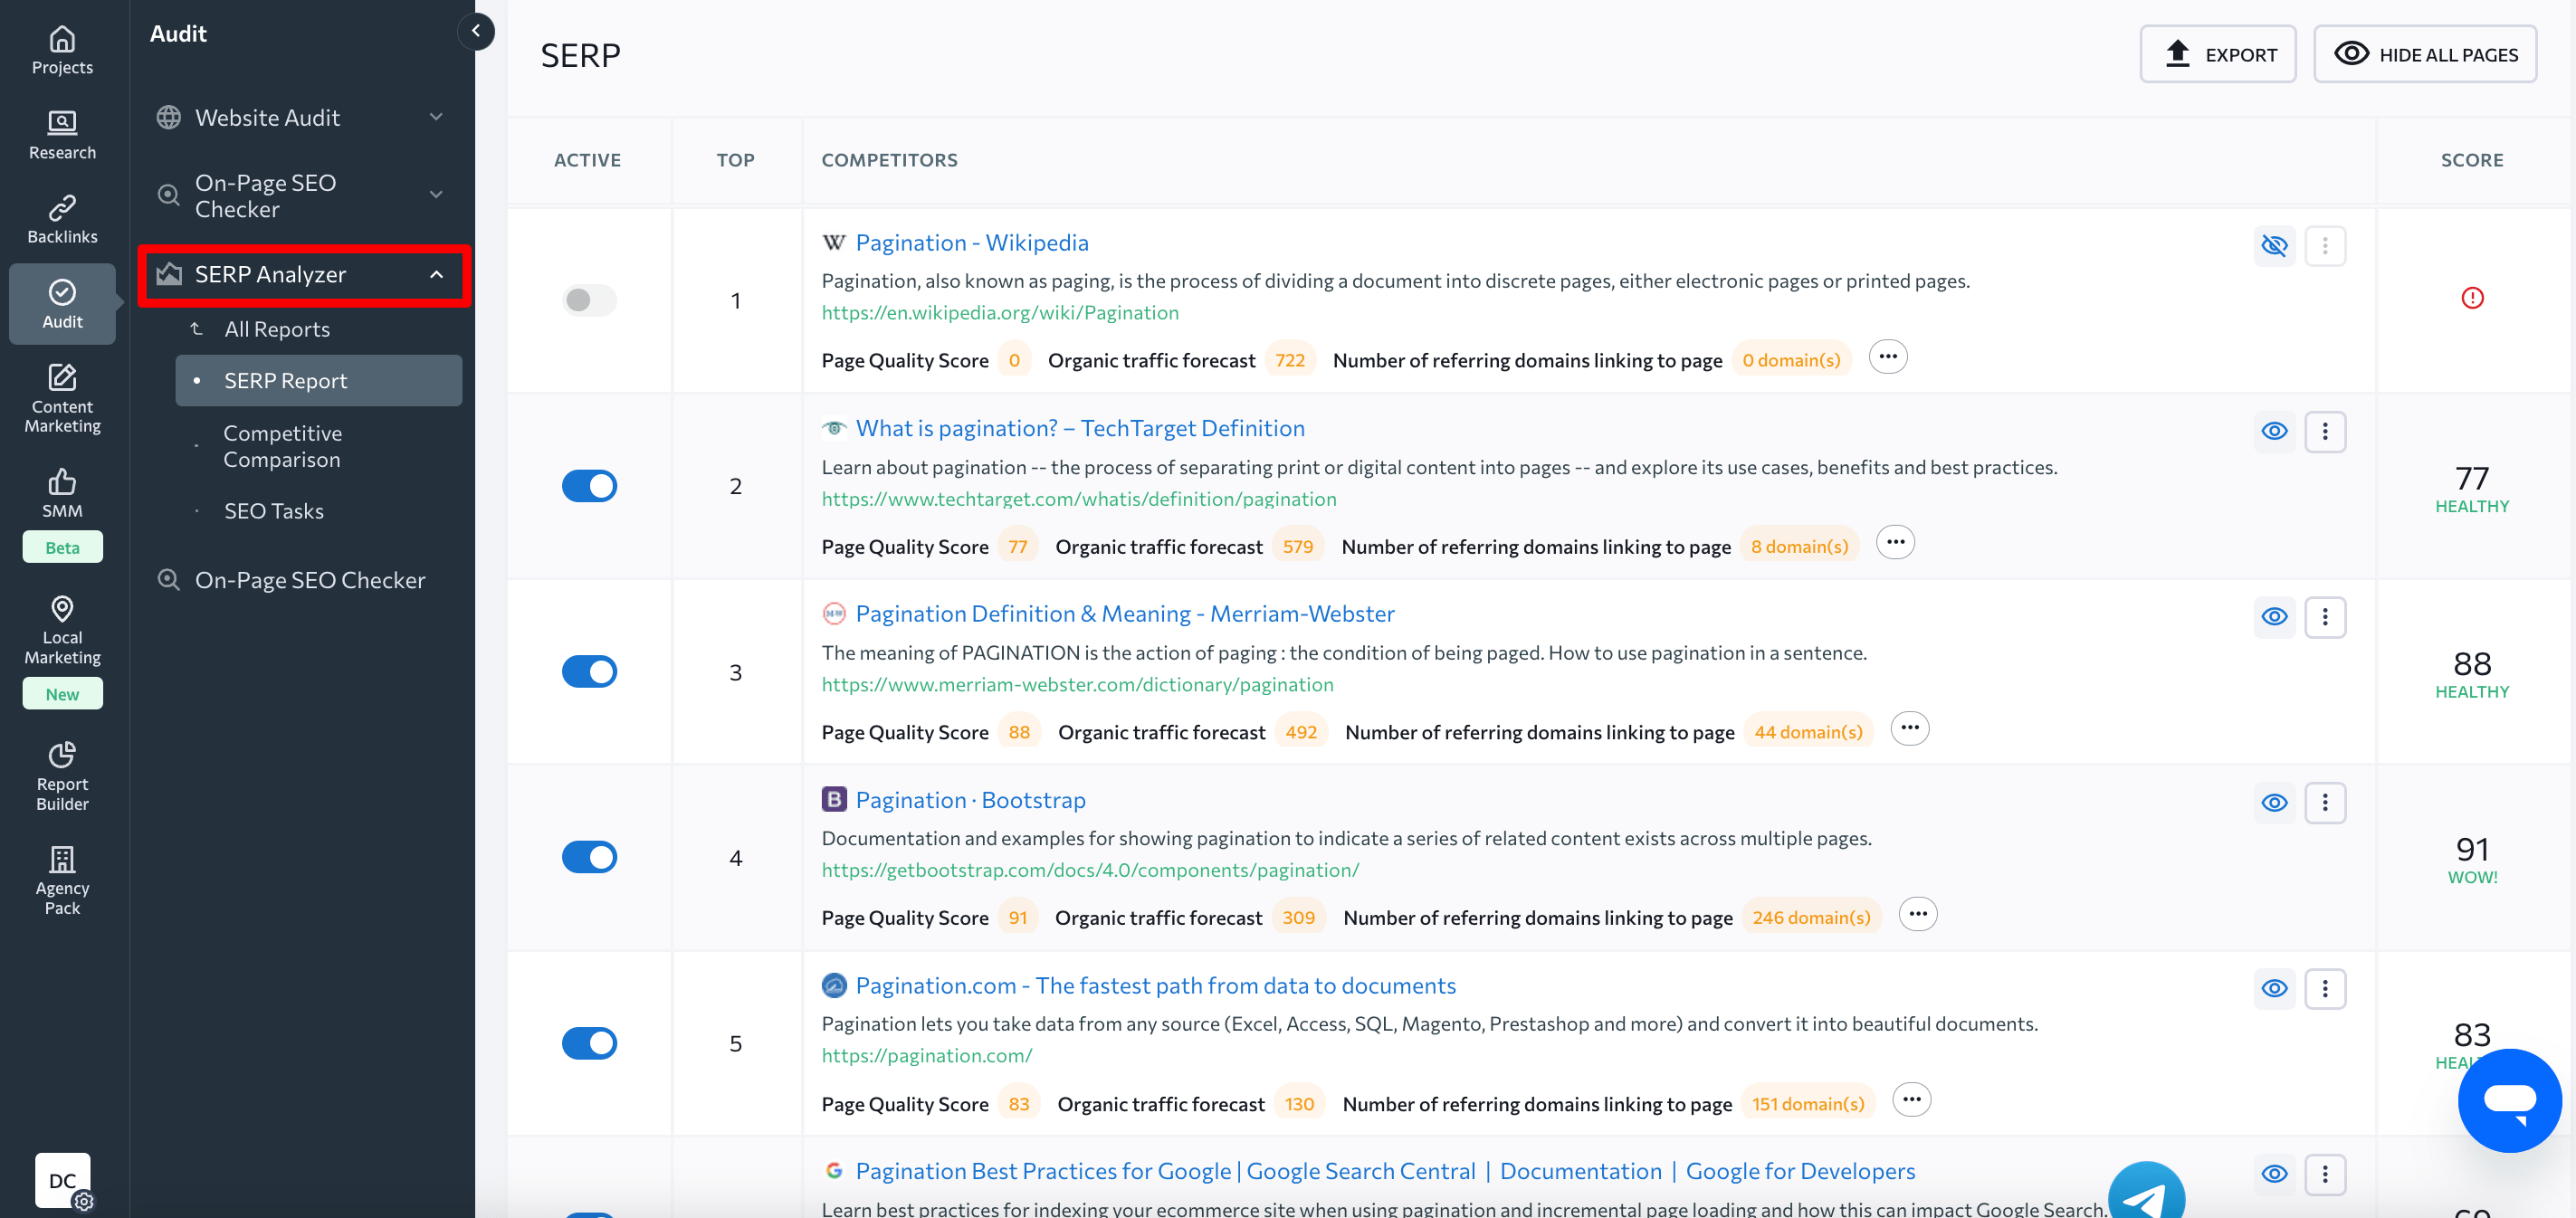2576x1218 pixels.
Task: Open SEO Tasks
Action: tap(274, 511)
